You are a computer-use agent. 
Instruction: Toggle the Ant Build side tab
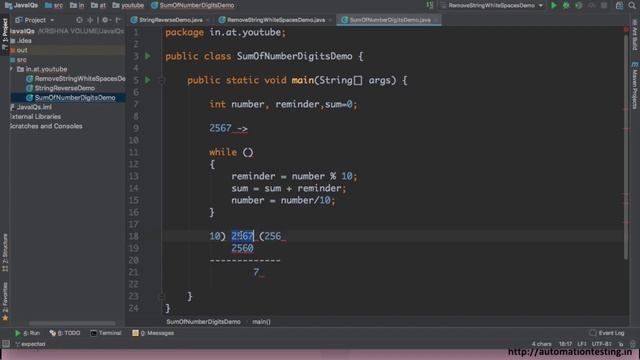(x=635, y=35)
